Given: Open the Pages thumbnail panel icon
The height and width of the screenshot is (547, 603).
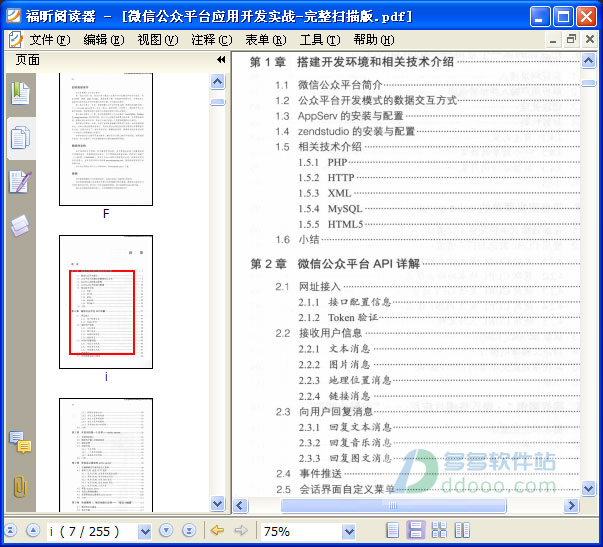Looking at the screenshot, I should tap(20, 138).
